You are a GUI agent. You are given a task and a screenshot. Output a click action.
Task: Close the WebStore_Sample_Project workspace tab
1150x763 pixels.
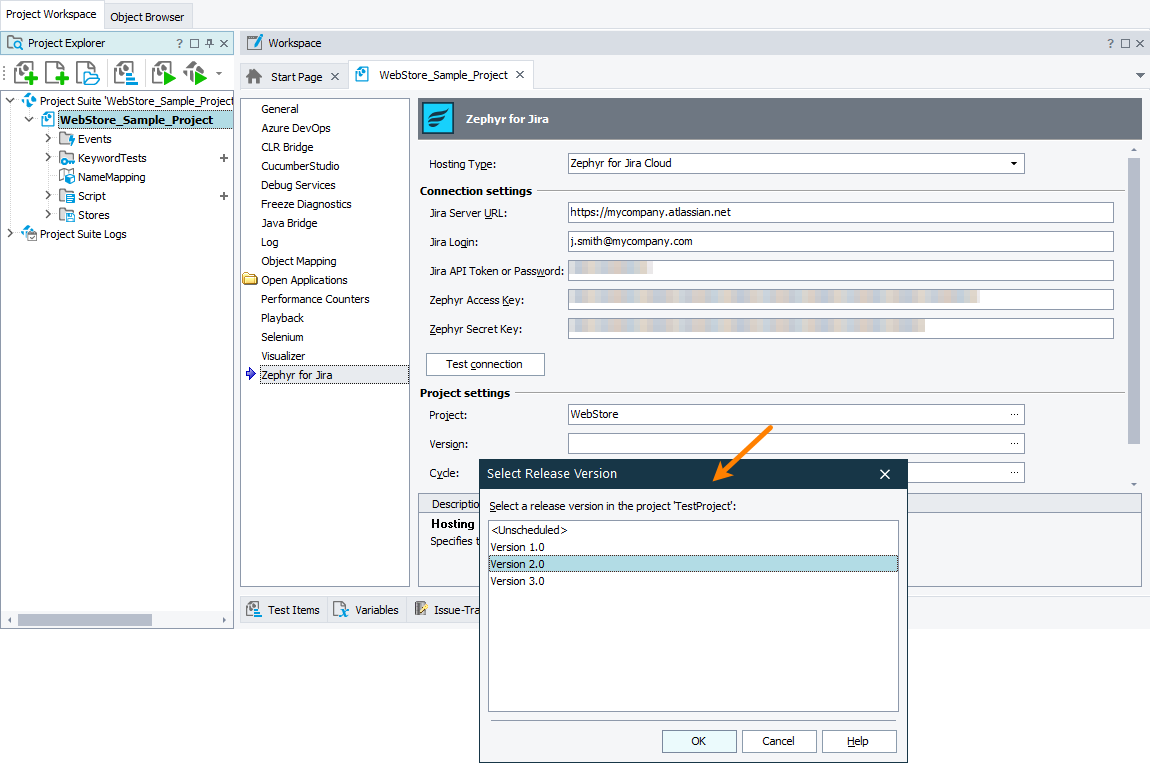tap(520, 75)
